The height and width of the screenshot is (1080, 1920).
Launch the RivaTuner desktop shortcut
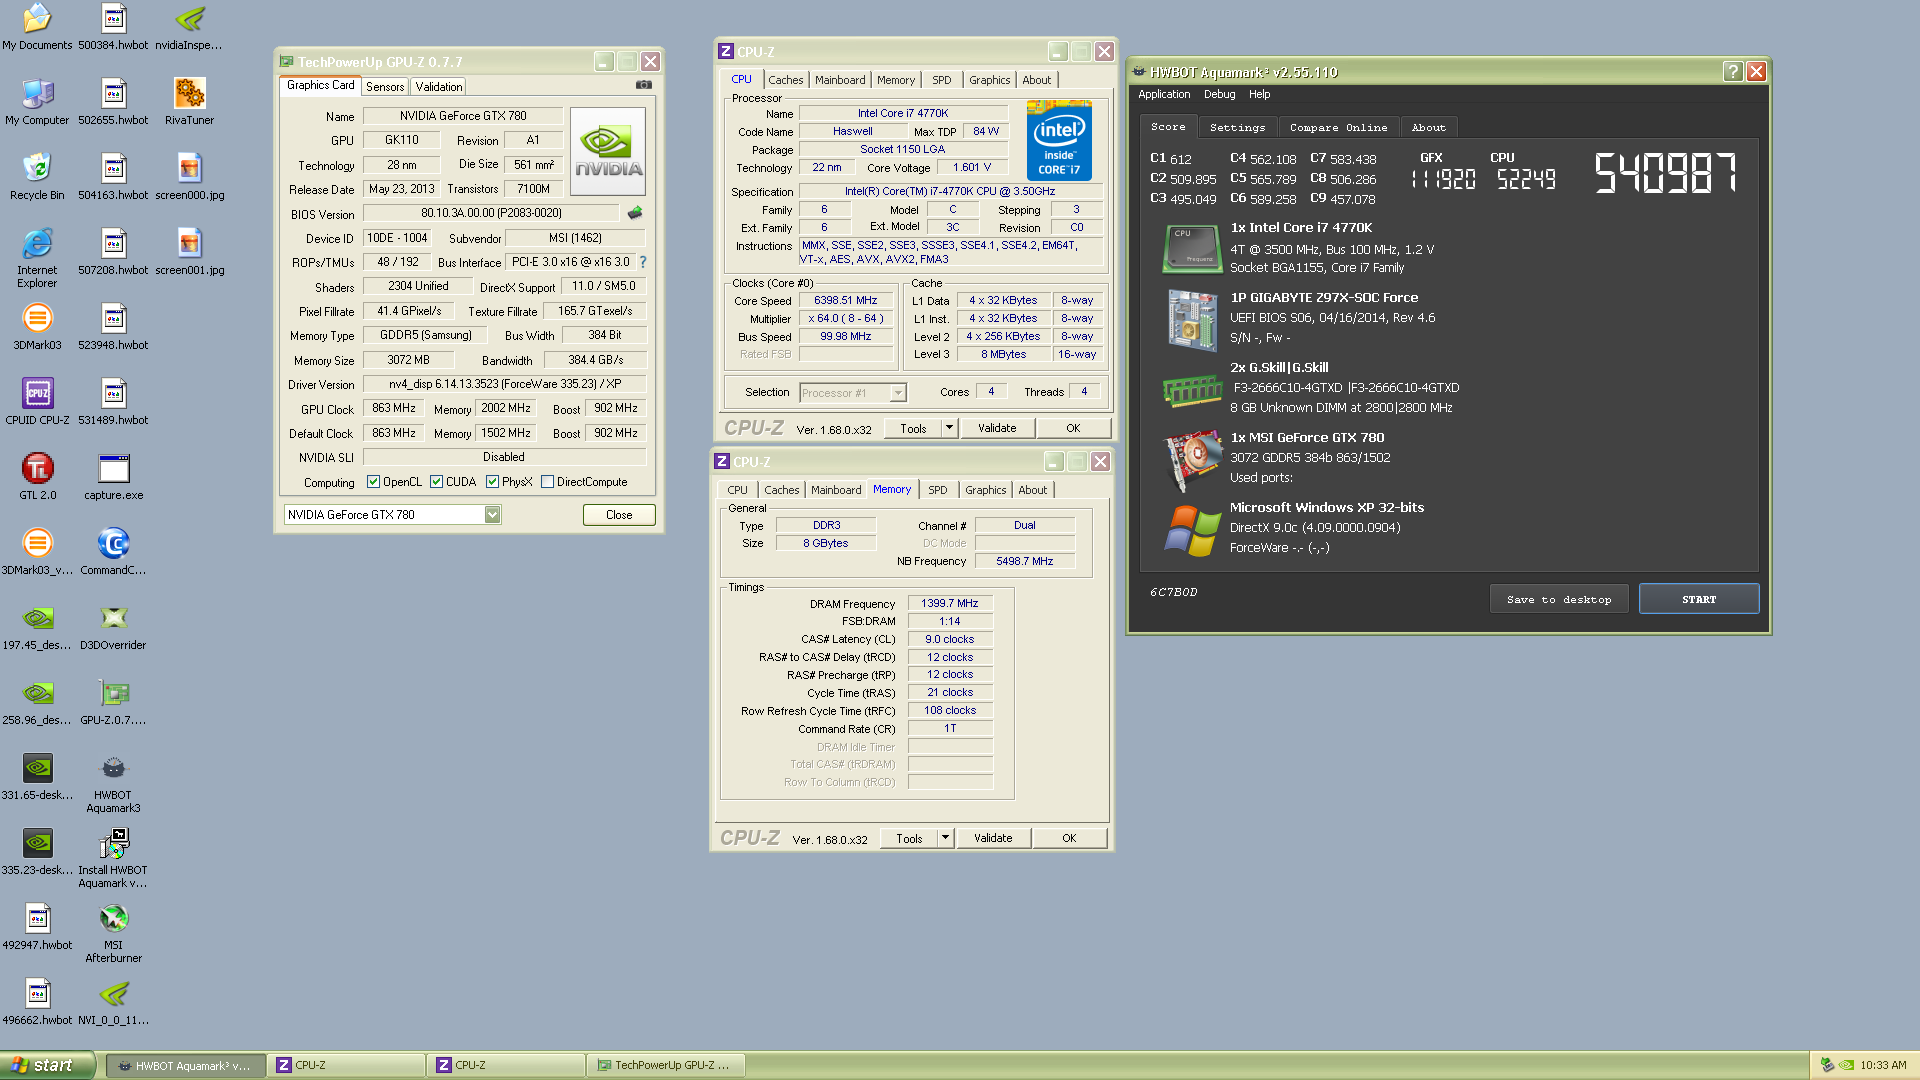click(x=189, y=101)
